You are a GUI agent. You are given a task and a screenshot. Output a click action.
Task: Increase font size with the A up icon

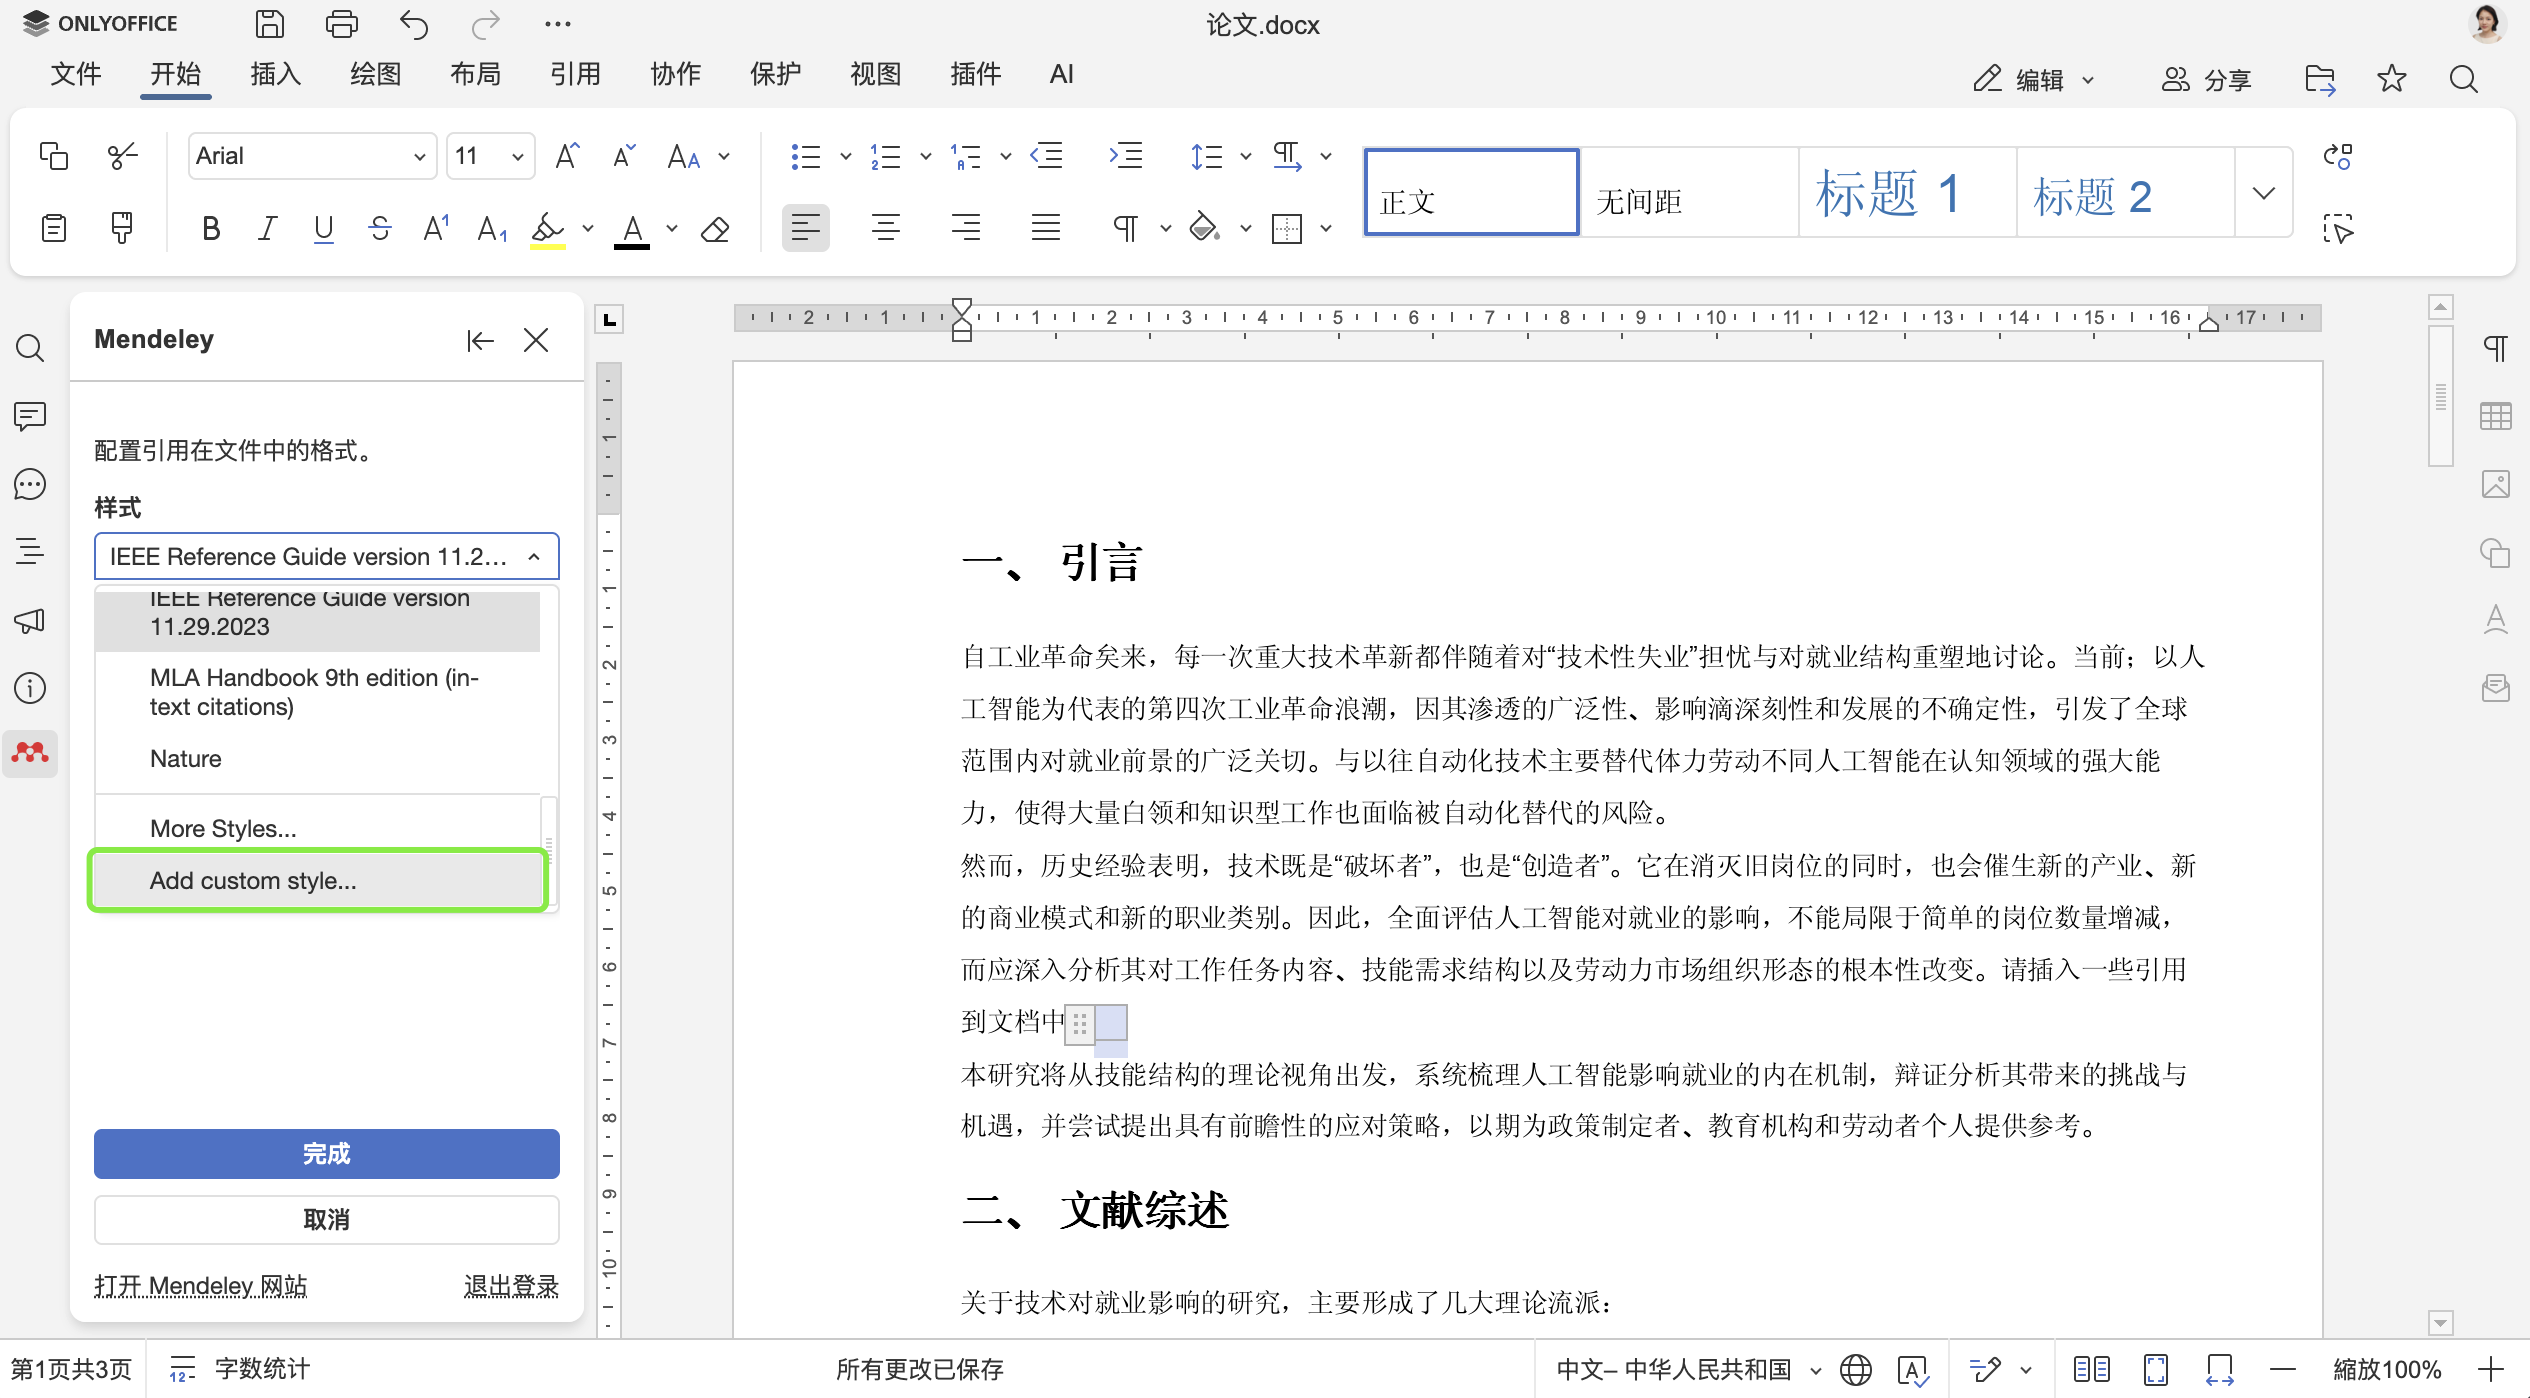point(567,156)
